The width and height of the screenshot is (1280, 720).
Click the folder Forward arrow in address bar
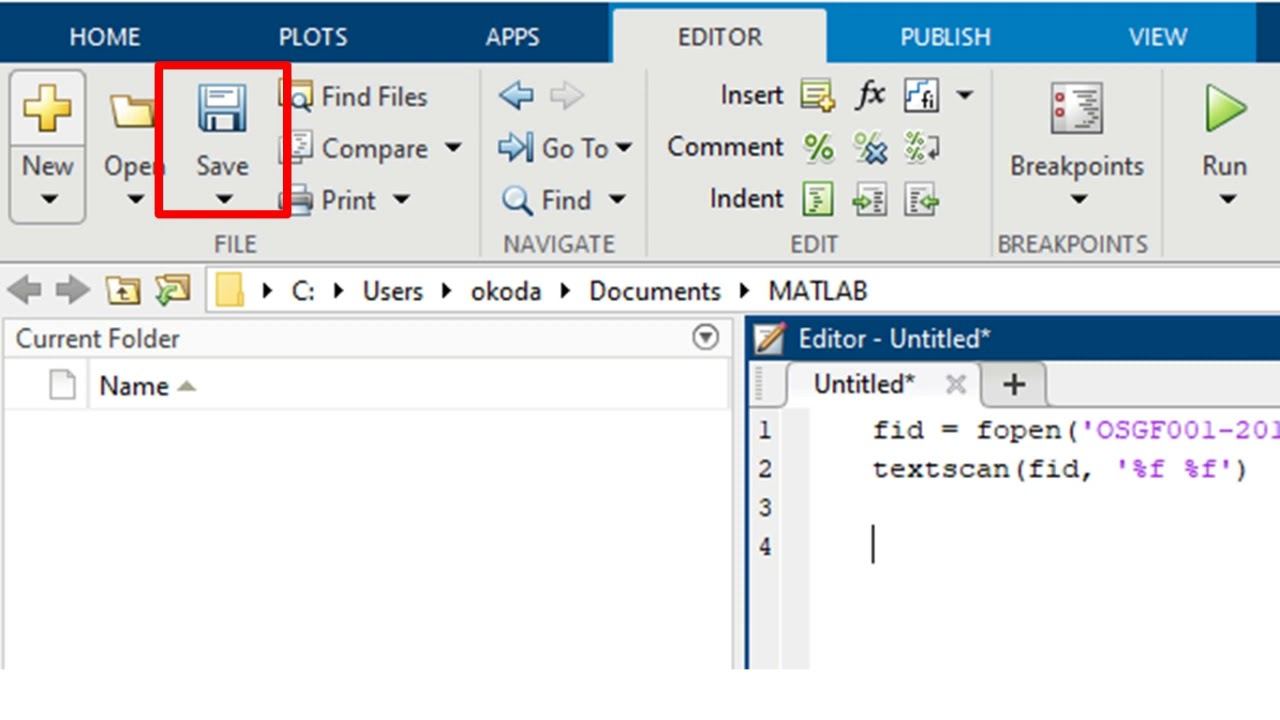point(72,291)
